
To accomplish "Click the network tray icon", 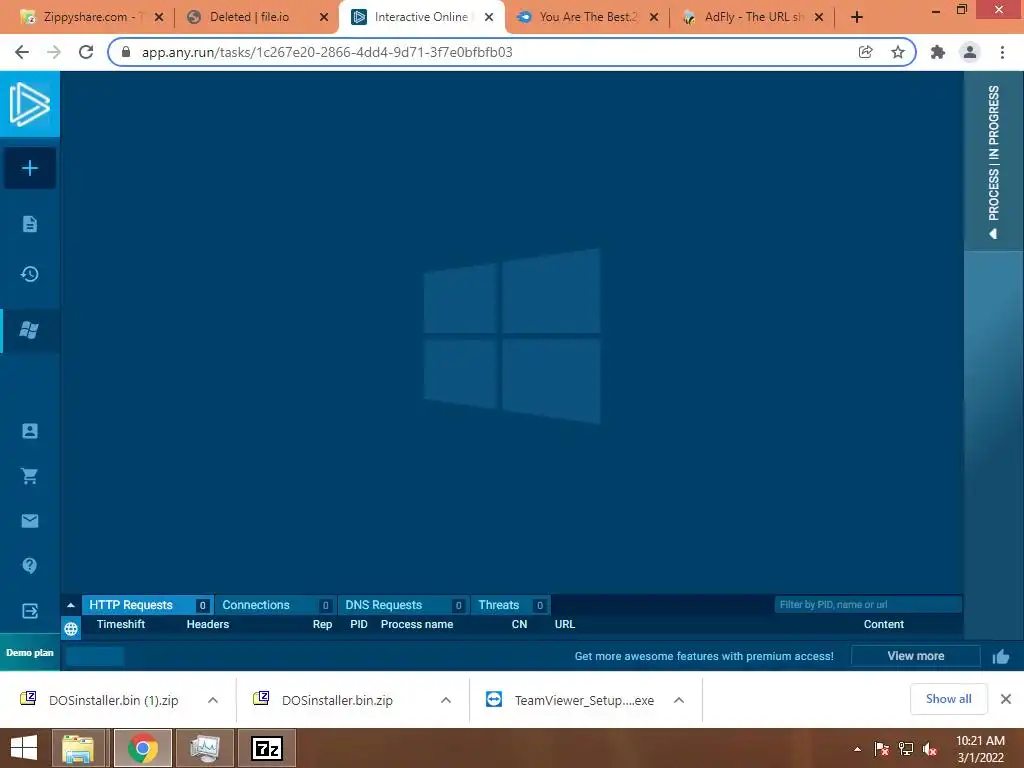I will pyautogui.click(x=906, y=749).
